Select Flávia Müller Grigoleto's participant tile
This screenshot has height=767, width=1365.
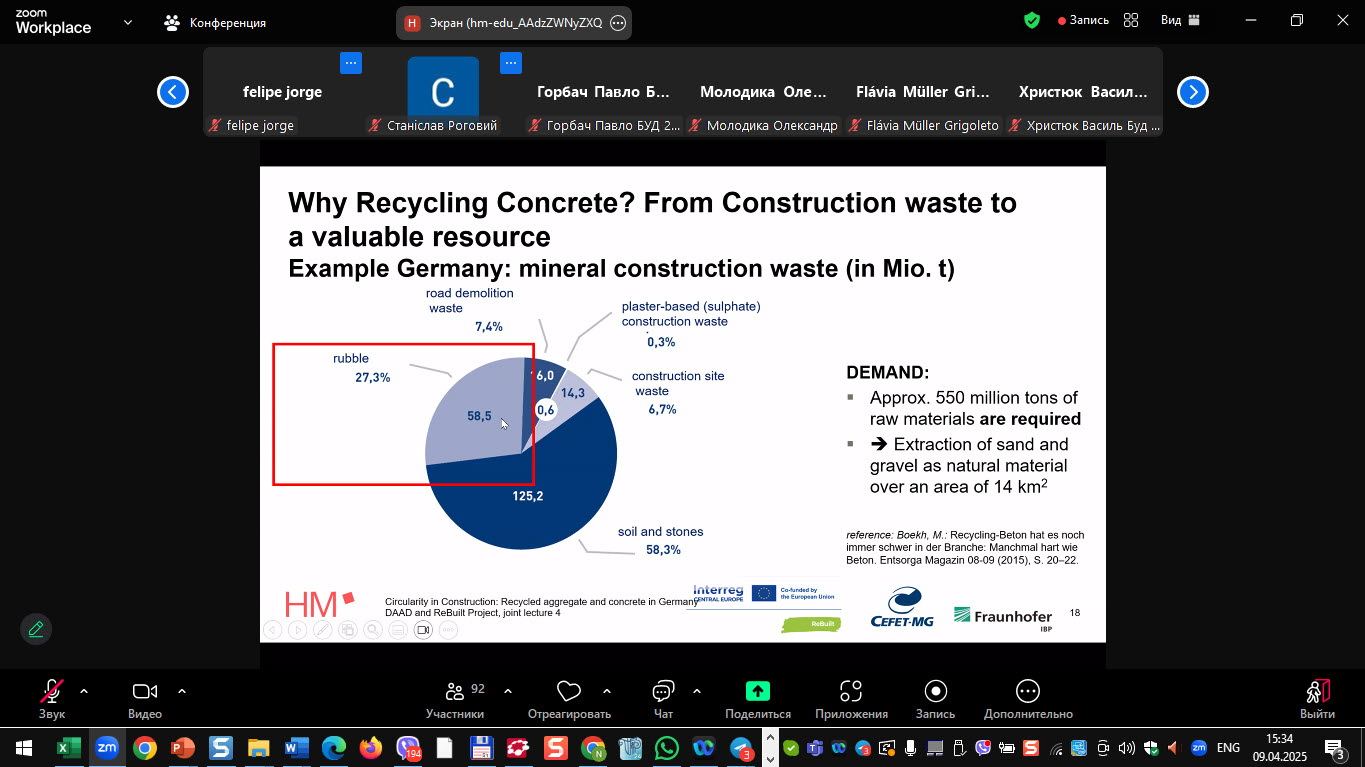[923, 92]
